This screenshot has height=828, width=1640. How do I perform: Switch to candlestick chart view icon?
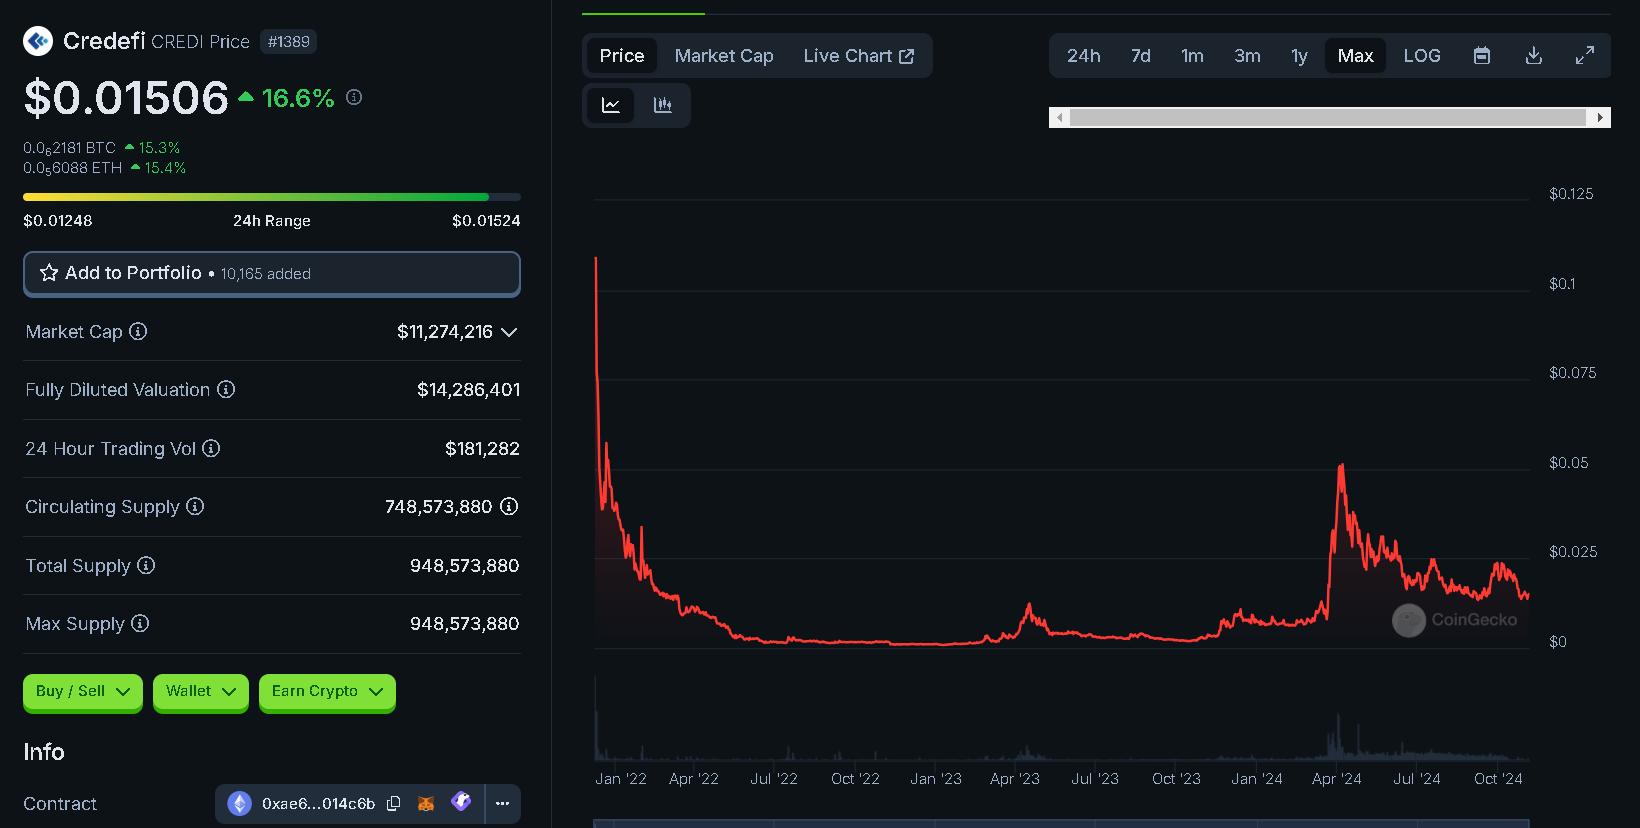pos(662,105)
